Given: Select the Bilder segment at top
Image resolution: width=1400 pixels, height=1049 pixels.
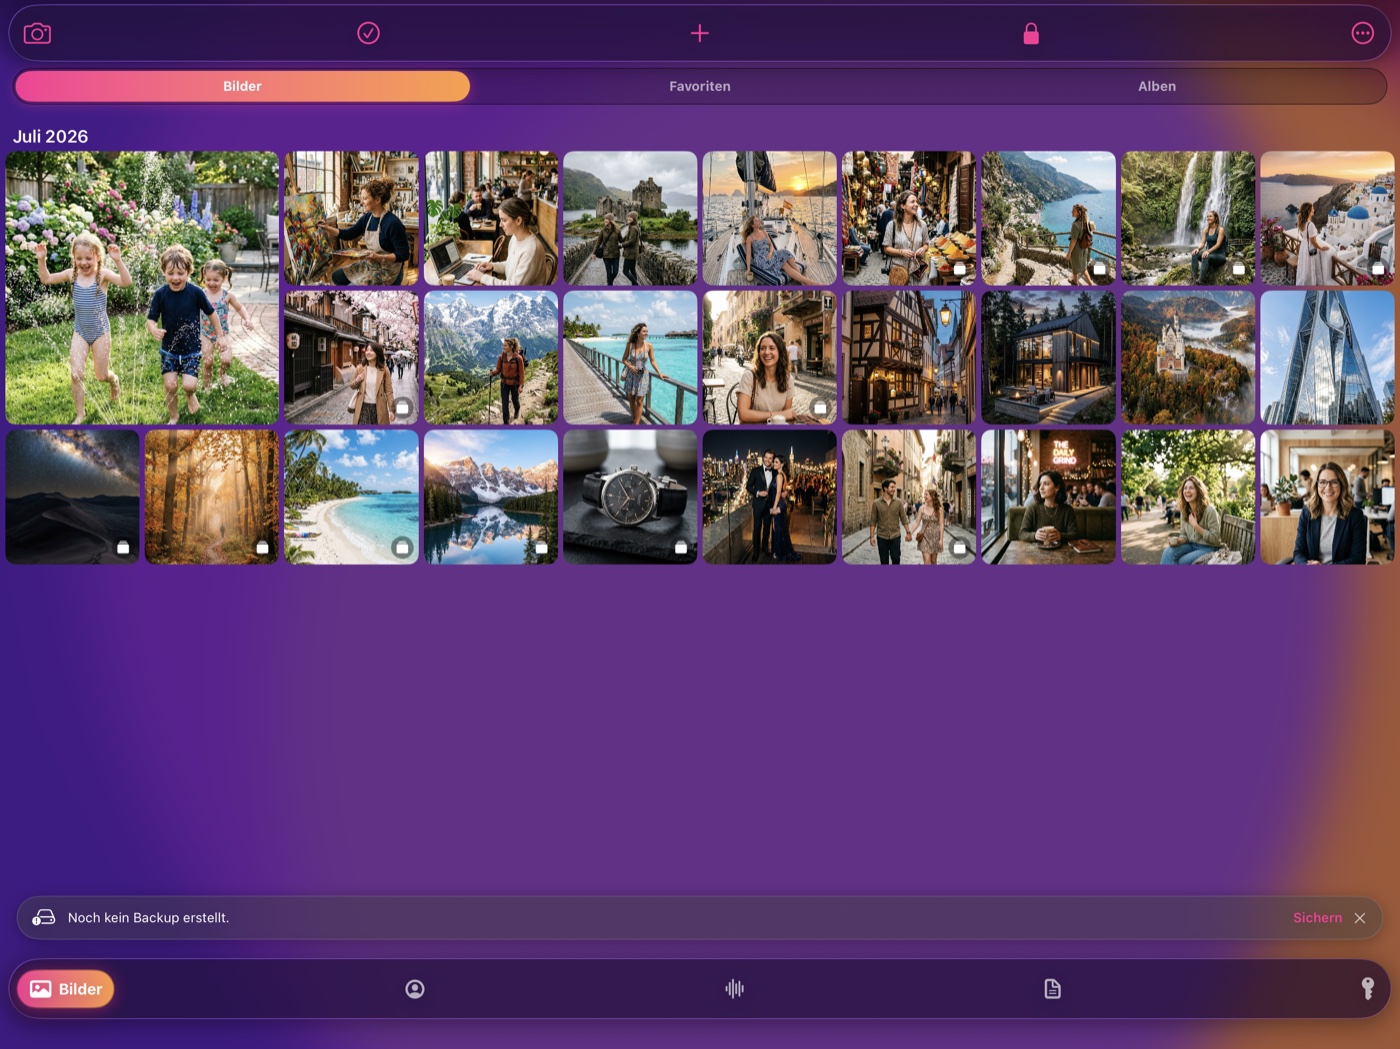Looking at the screenshot, I should (242, 86).
